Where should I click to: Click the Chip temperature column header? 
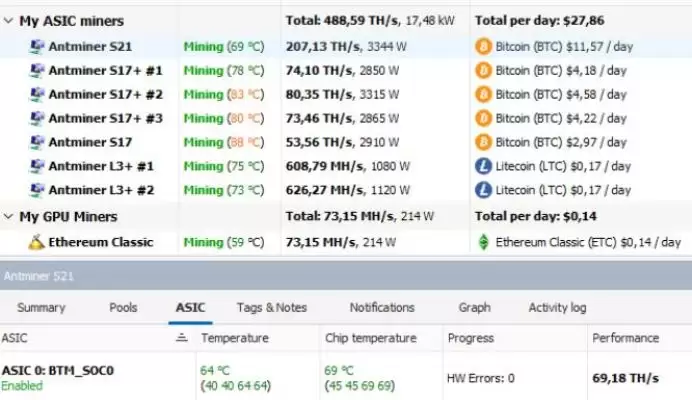coord(370,339)
